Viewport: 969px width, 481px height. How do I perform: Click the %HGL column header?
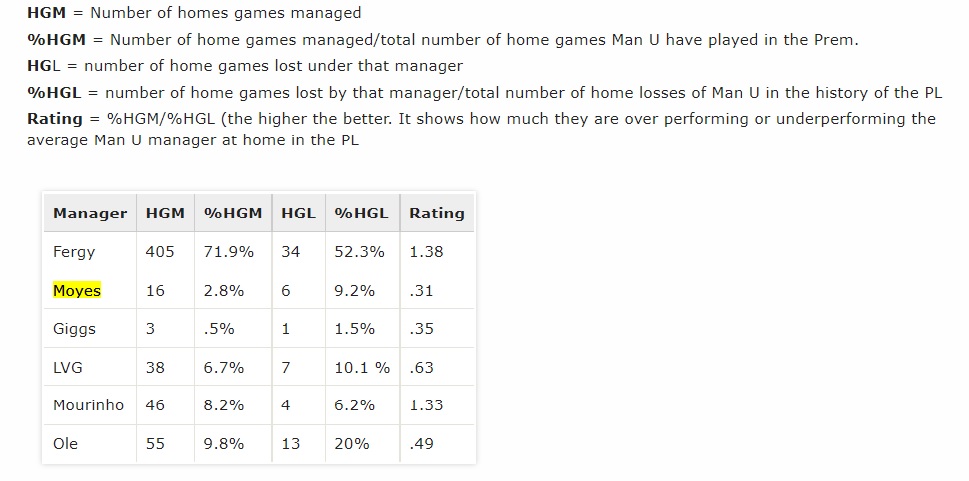point(362,213)
